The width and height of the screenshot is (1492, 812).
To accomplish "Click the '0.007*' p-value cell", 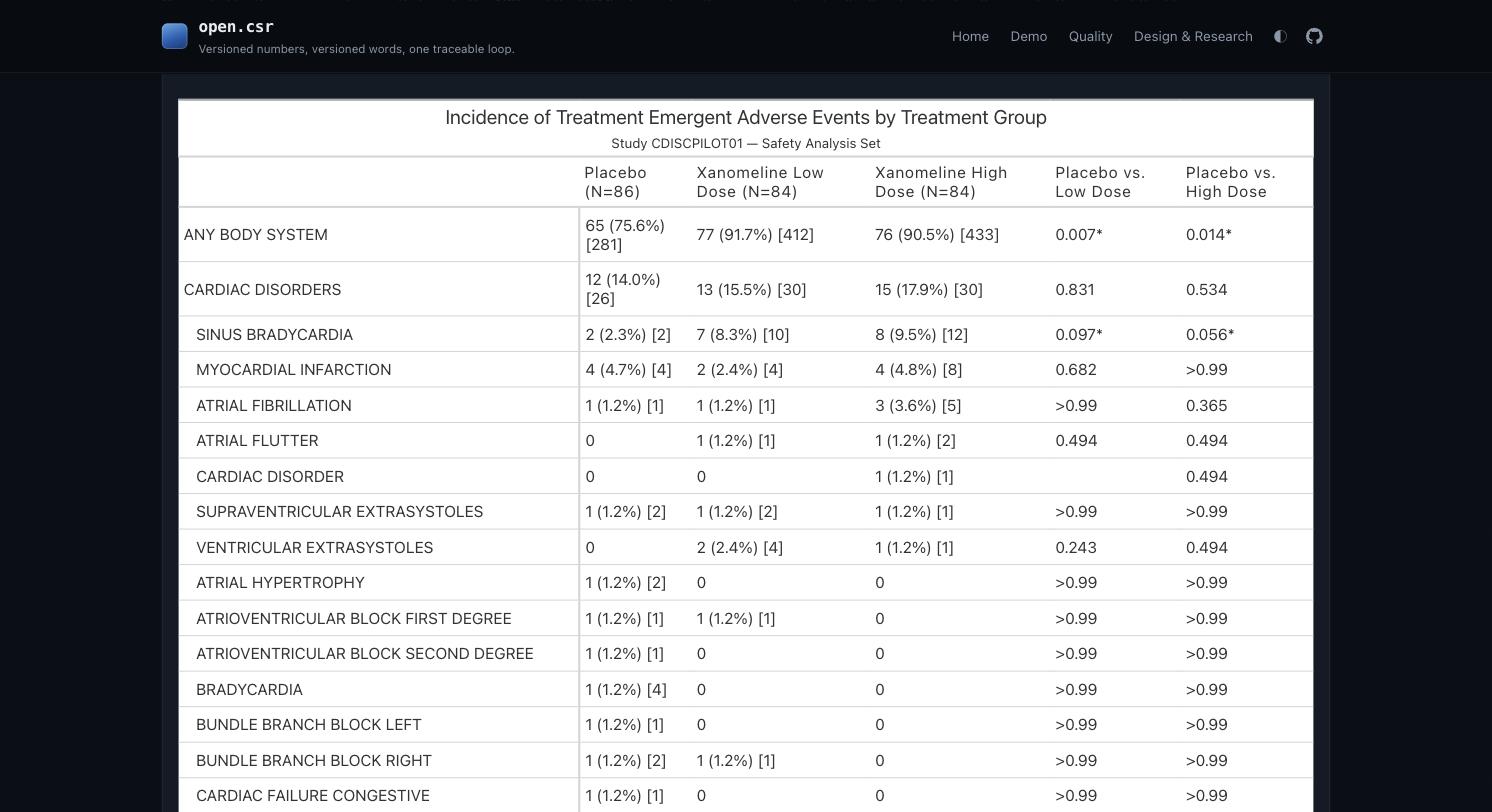I will click(x=1079, y=235).
